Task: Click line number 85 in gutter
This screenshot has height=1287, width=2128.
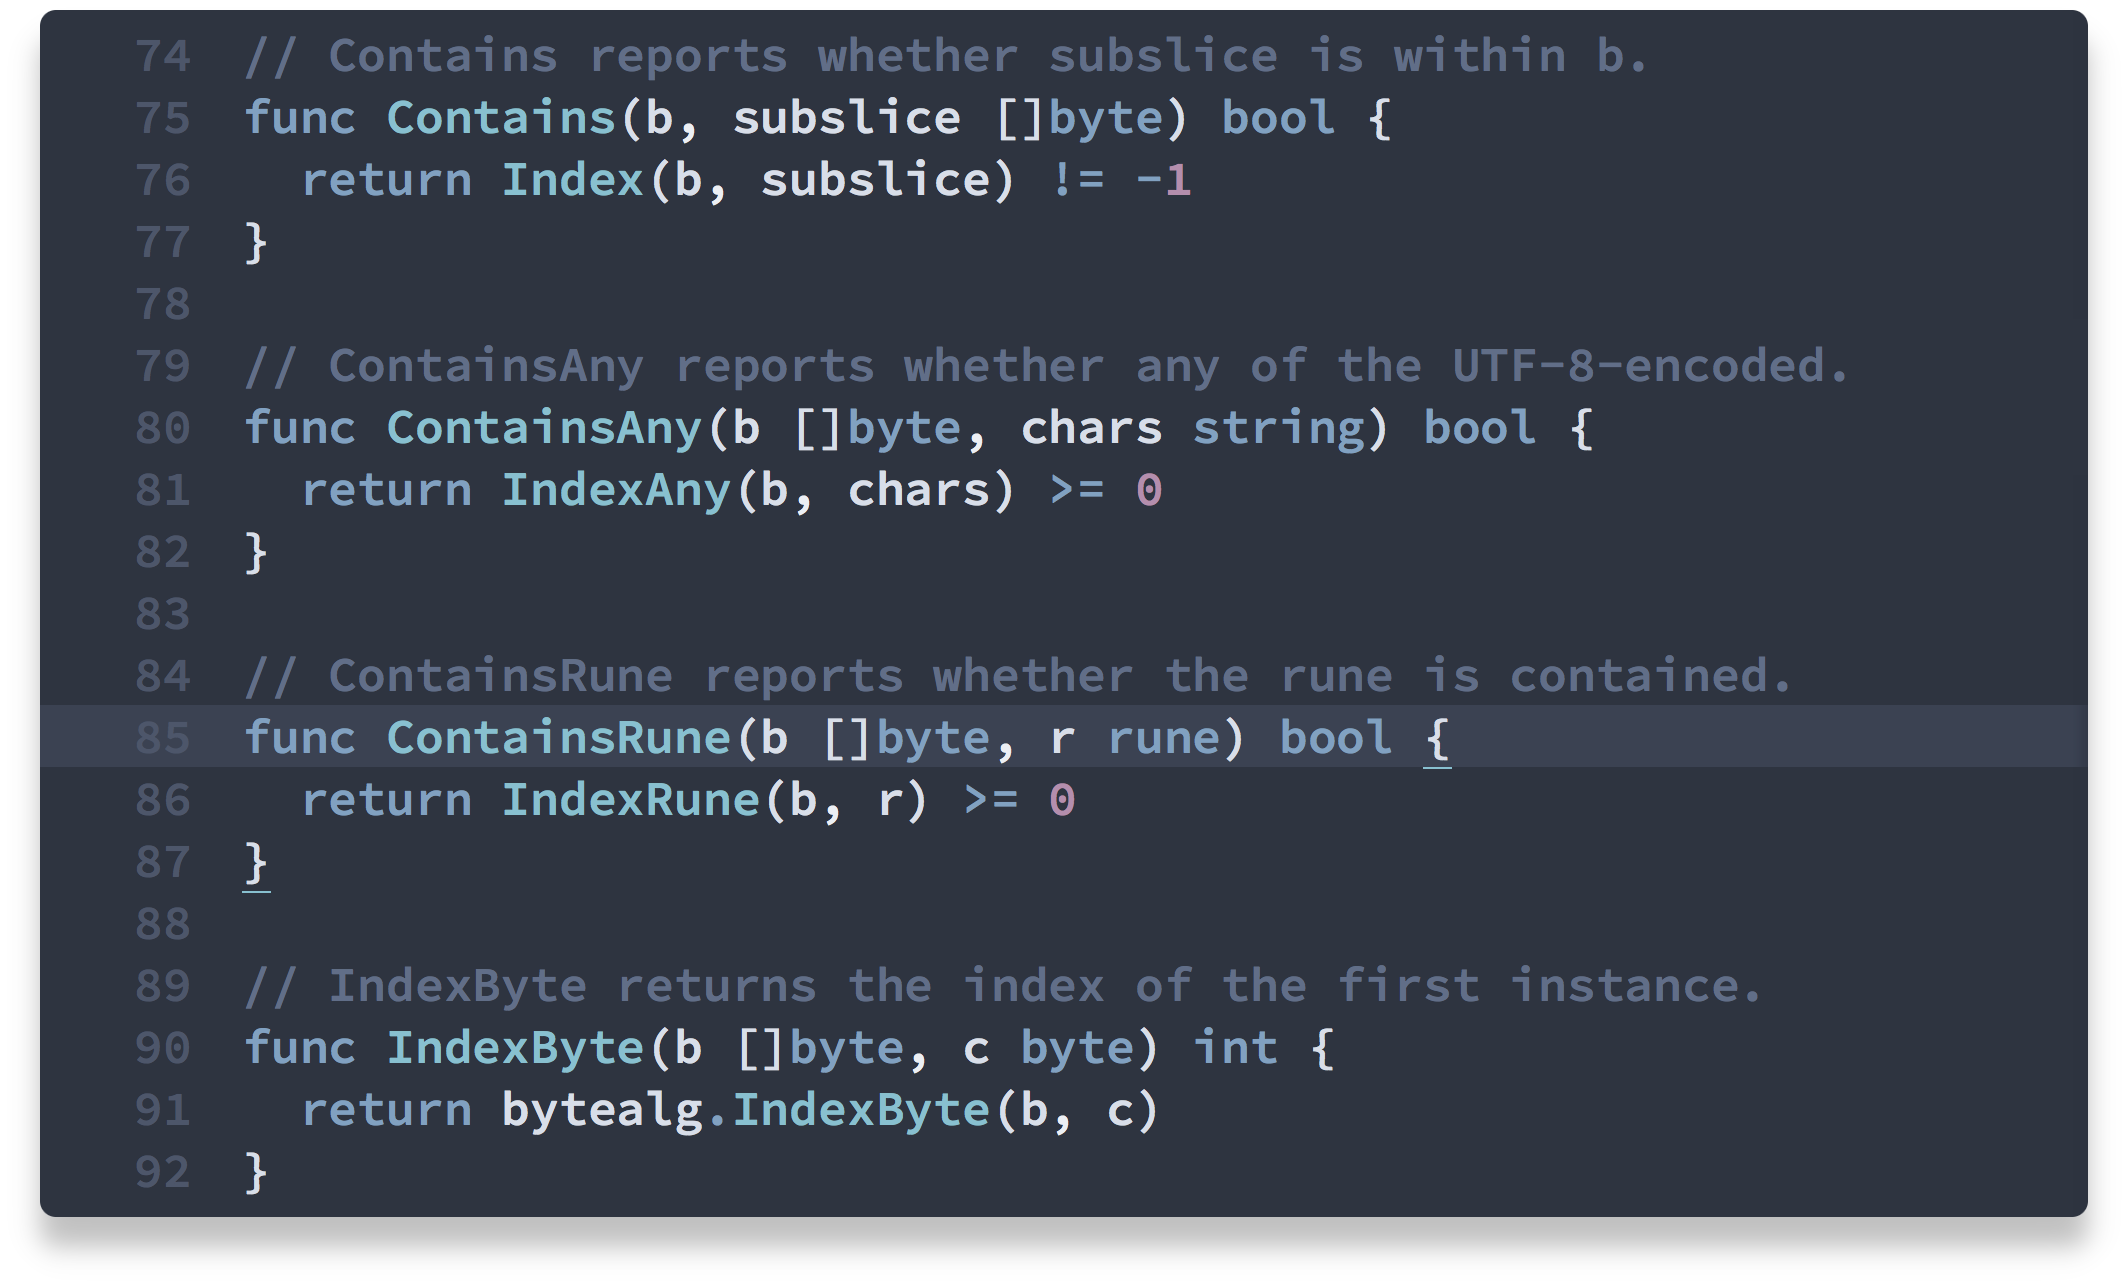Action: click(162, 738)
